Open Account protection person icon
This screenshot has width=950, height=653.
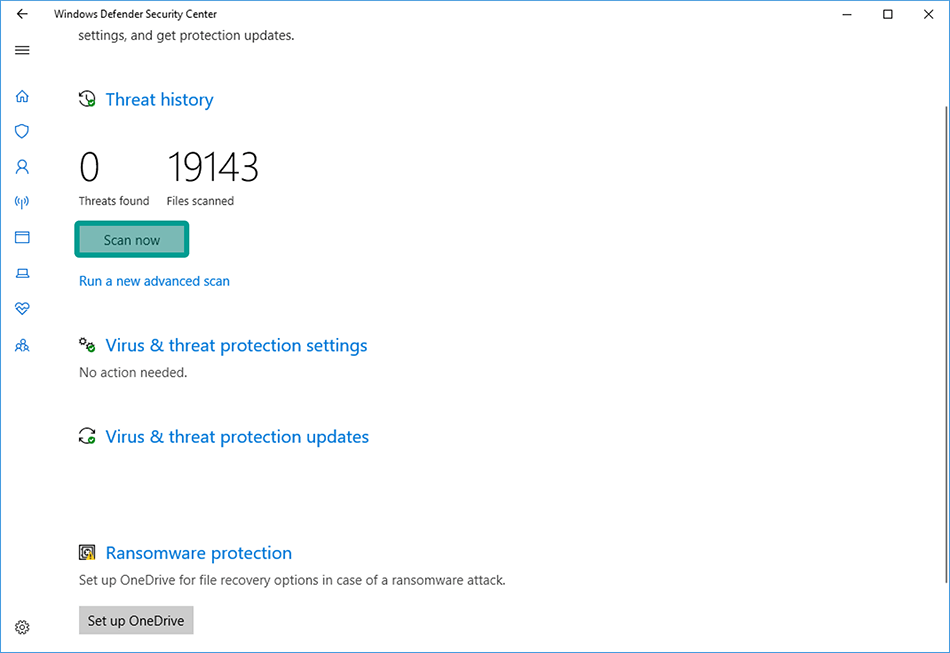click(22, 167)
